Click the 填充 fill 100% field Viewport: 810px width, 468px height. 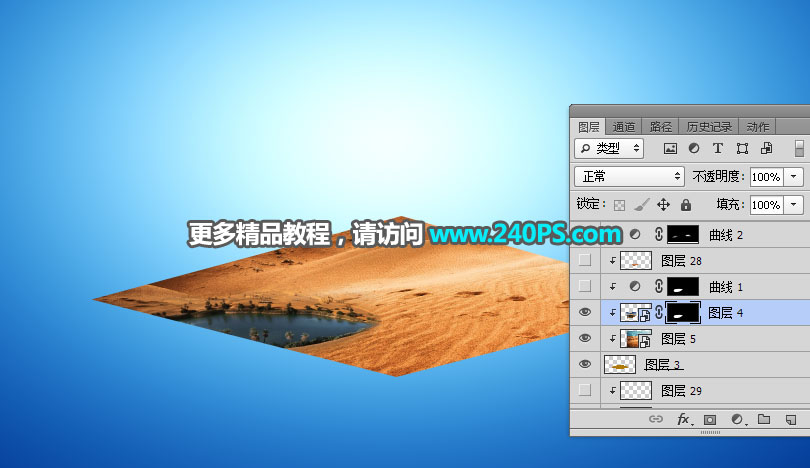(766, 204)
